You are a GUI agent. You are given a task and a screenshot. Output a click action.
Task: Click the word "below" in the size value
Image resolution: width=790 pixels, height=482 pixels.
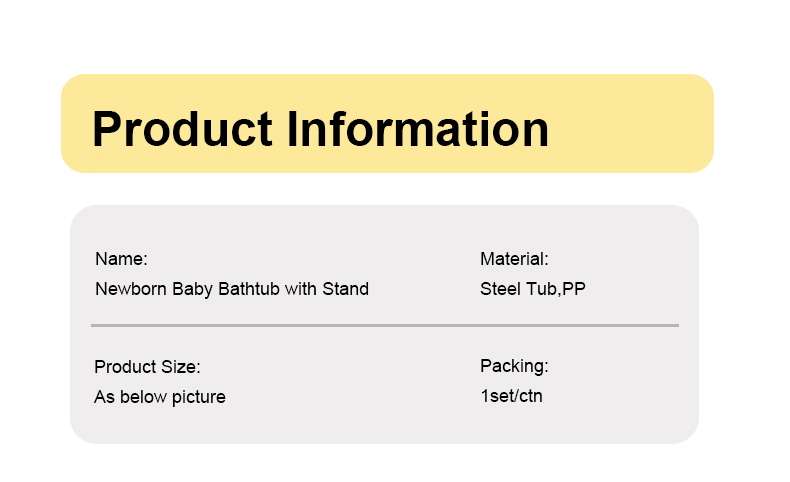(144, 397)
